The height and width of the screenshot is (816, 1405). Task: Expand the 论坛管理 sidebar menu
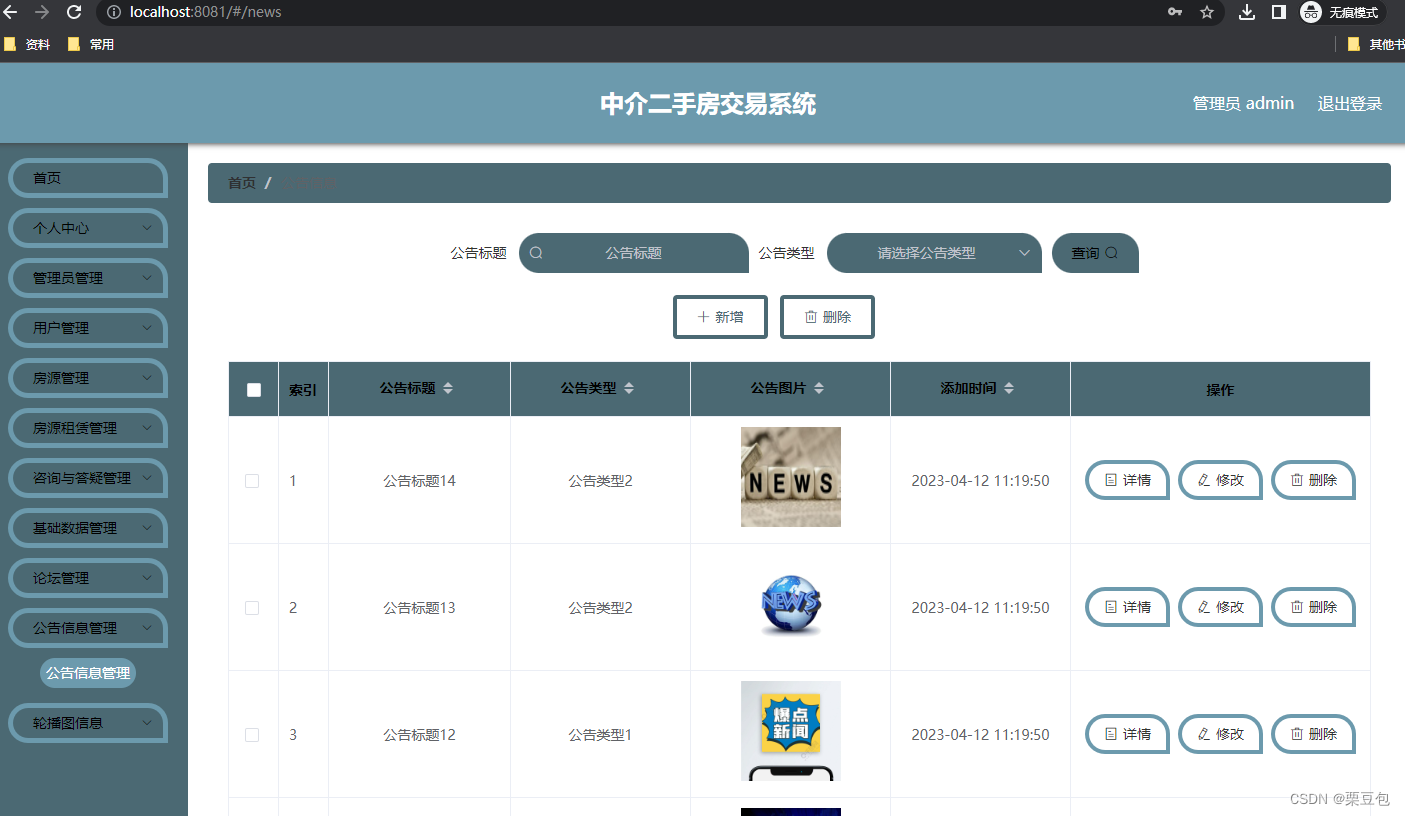click(x=88, y=578)
